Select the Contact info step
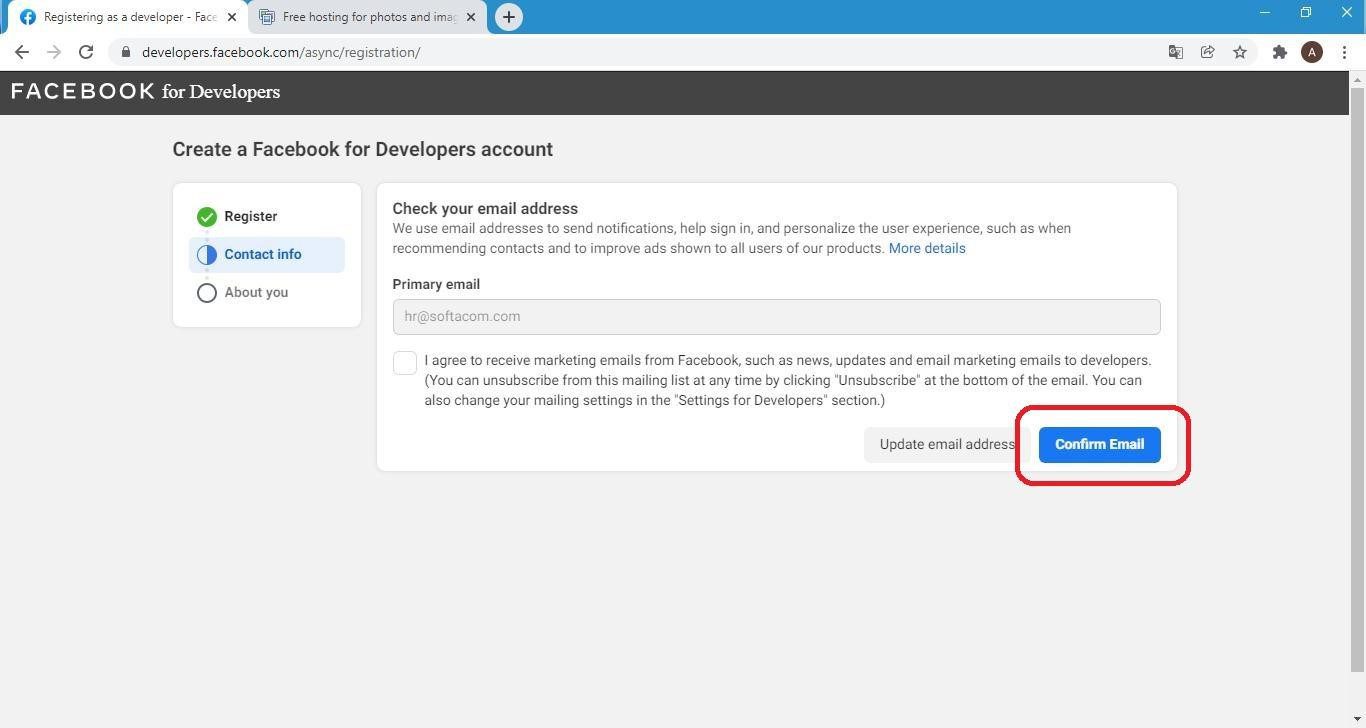The image size is (1366, 728). click(267, 255)
